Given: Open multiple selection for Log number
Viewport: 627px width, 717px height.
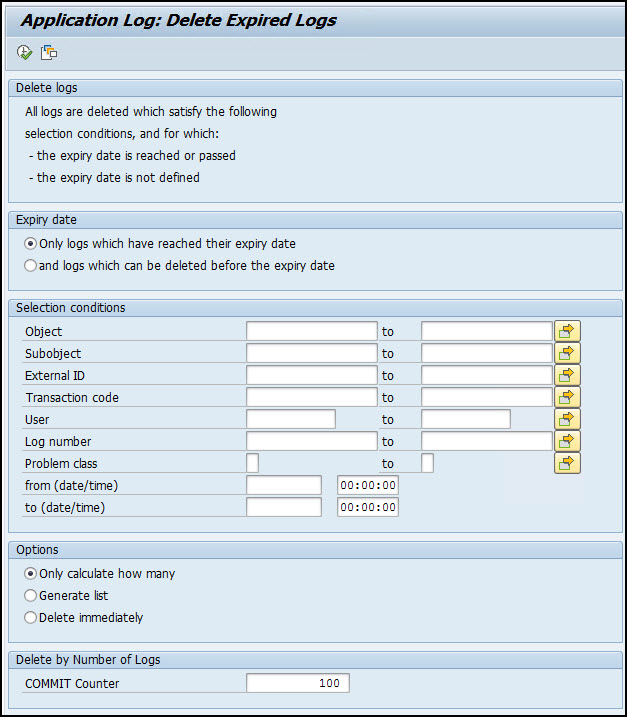Looking at the screenshot, I should (x=567, y=441).
